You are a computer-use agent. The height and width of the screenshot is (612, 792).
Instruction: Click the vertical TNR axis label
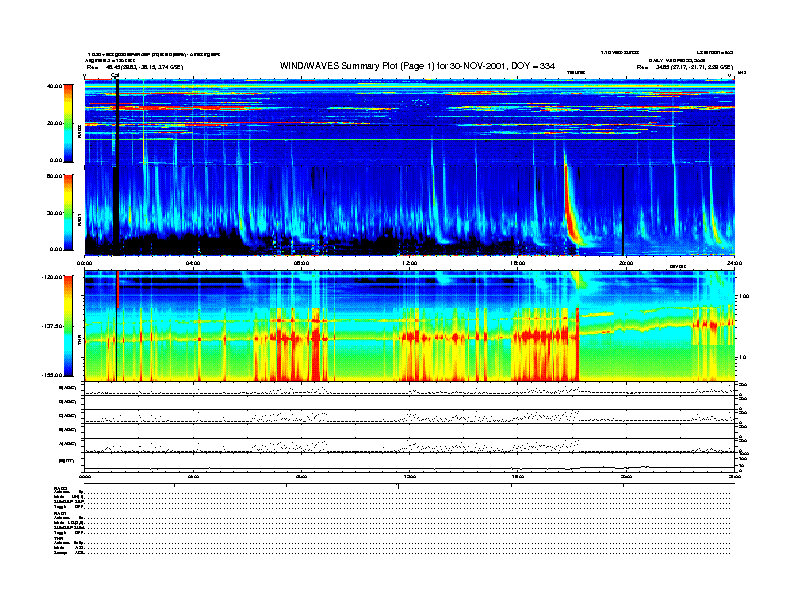point(79,341)
